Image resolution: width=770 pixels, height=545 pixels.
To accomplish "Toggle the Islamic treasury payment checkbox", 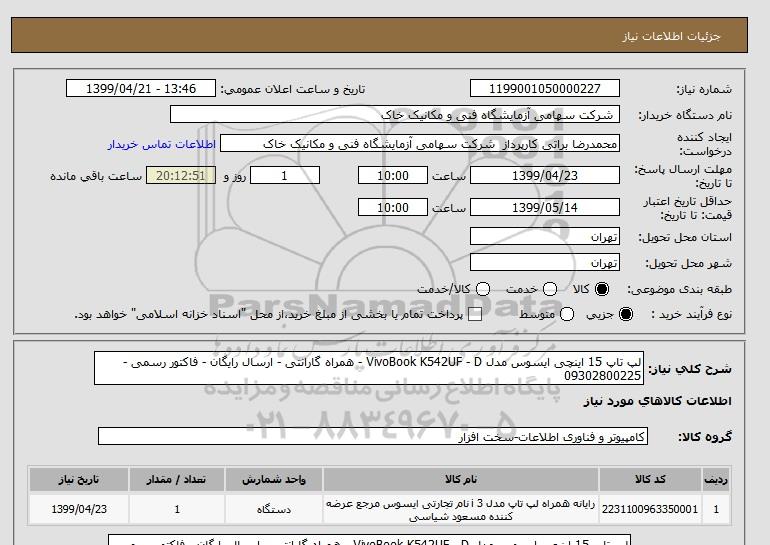I will coord(475,315).
